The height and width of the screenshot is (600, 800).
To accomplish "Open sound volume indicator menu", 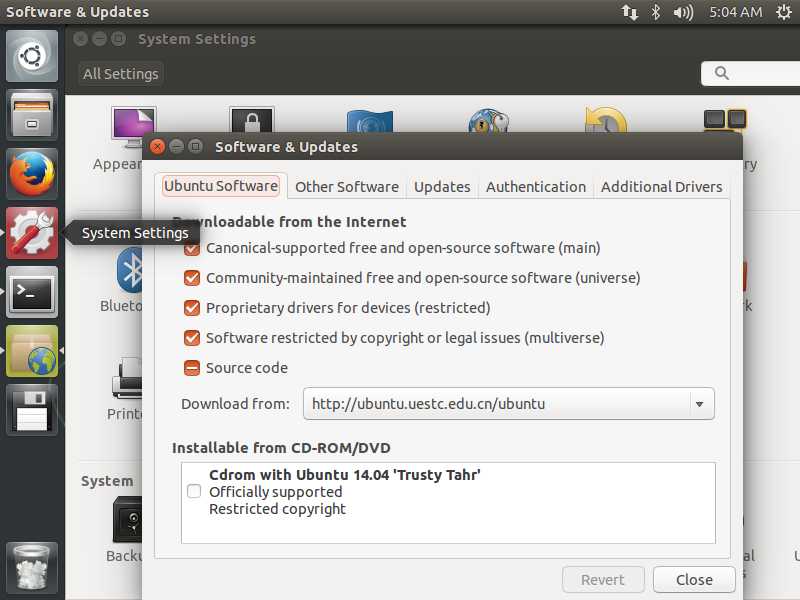I will tap(683, 12).
